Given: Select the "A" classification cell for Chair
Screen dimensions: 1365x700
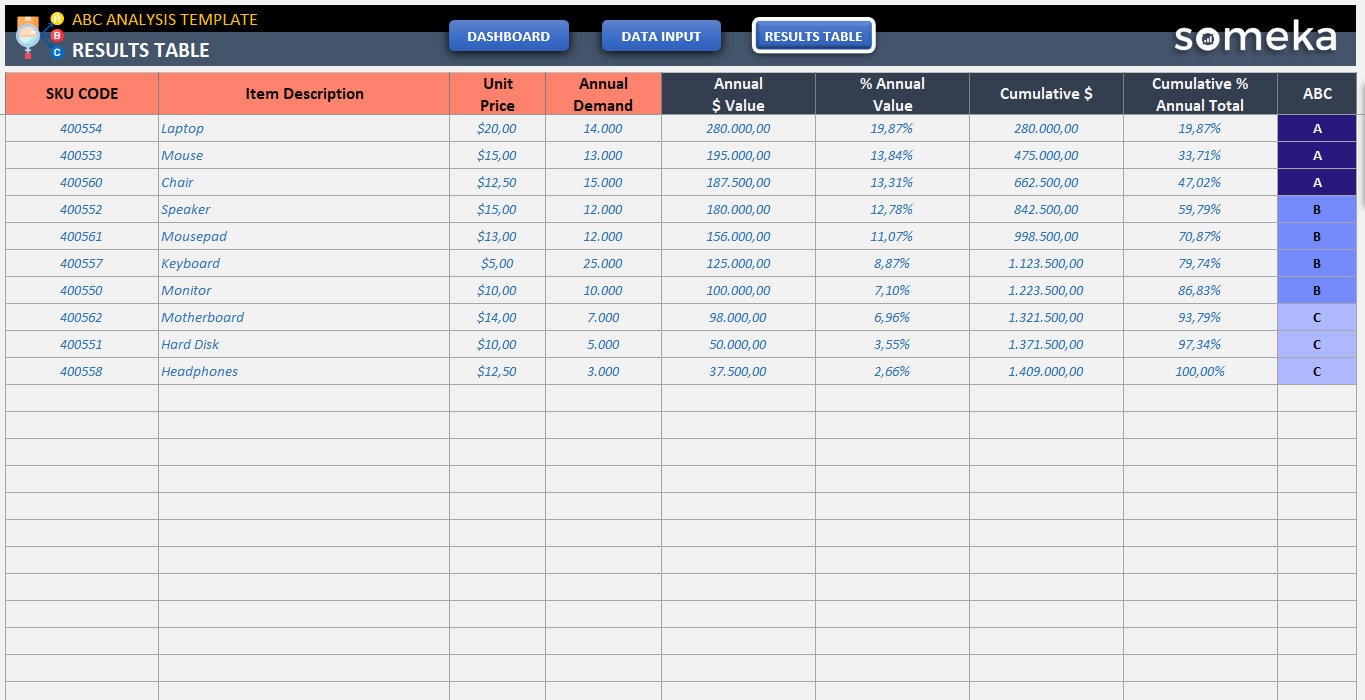Looking at the screenshot, I should (x=1316, y=182).
